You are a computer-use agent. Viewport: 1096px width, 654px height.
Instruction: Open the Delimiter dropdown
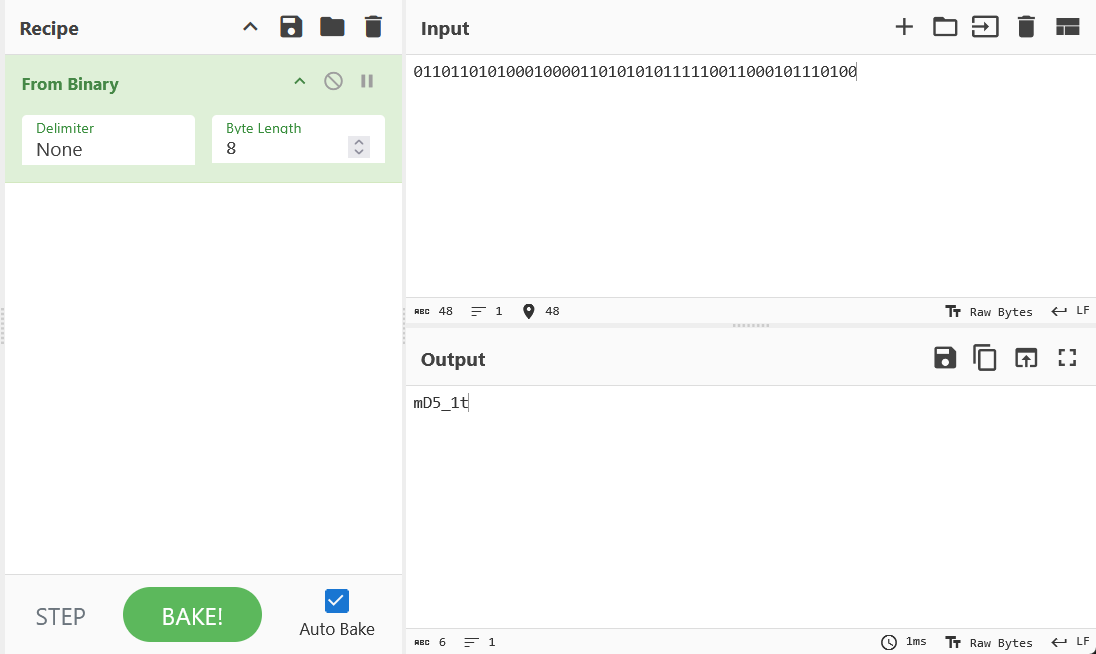[x=108, y=140]
